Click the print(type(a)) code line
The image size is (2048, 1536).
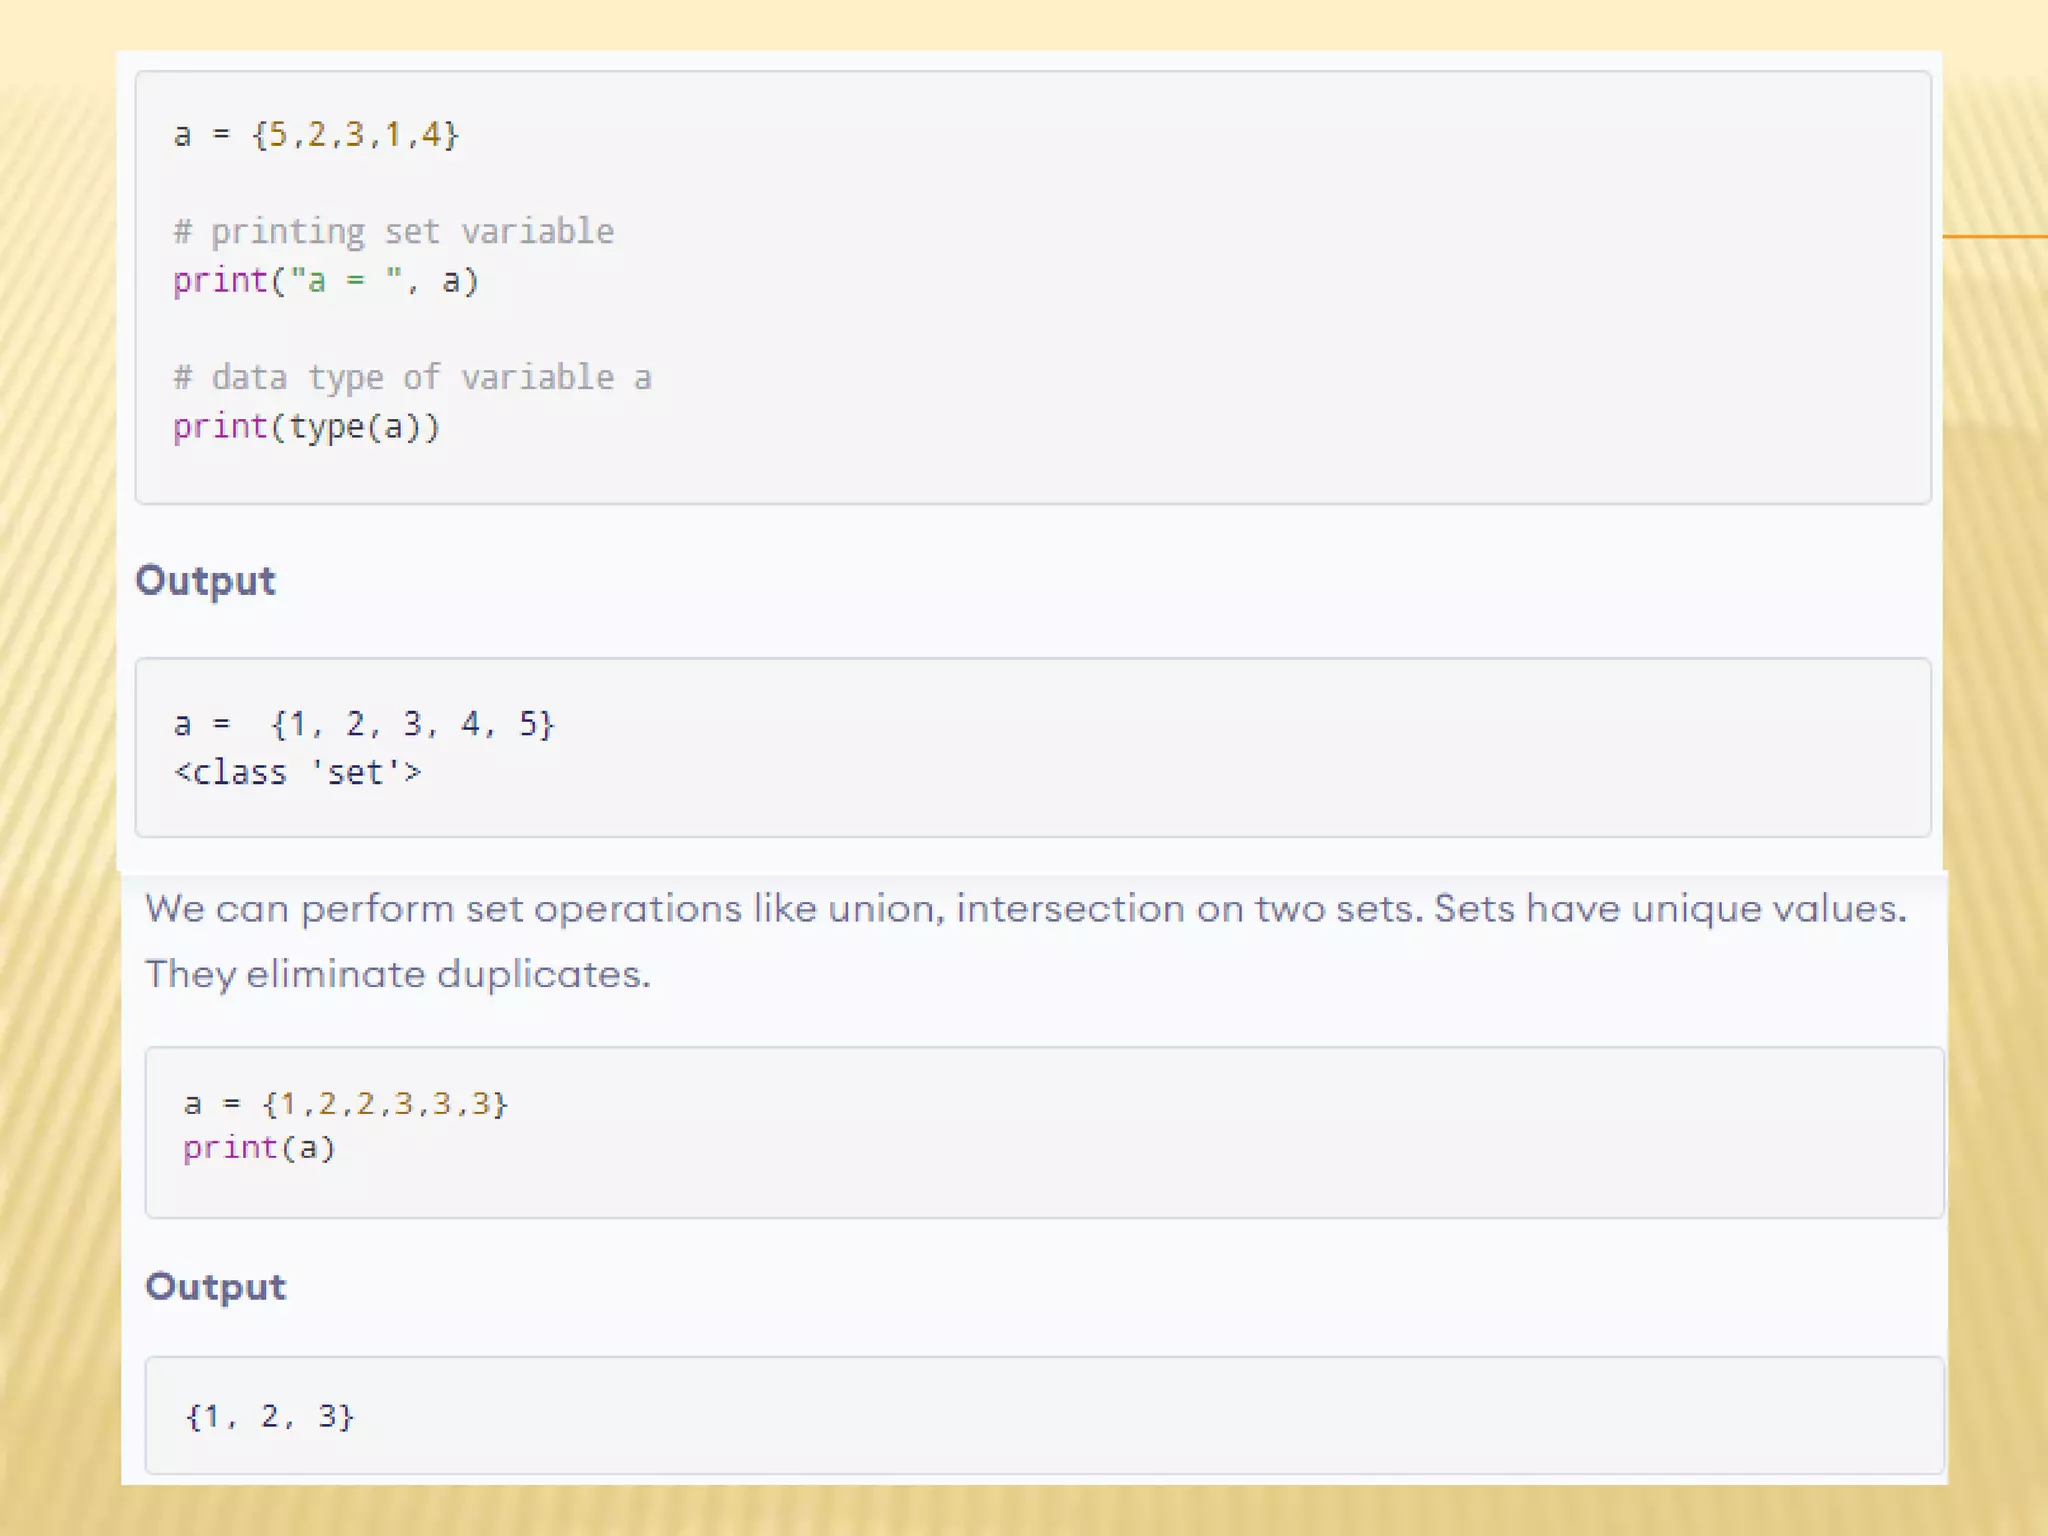[x=306, y=427]
